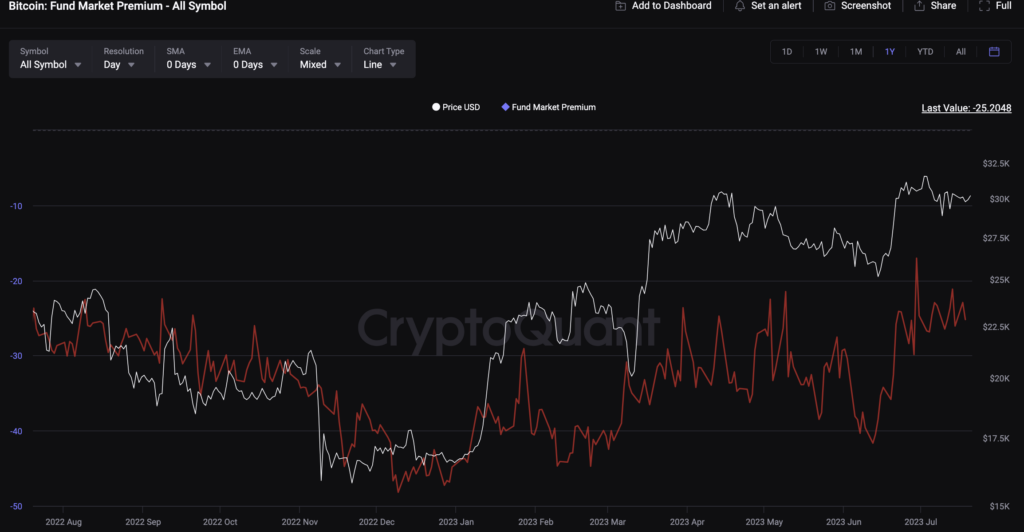
Task: Open the SMA 0 Days dropdown
Action: [x=189, y=65]
